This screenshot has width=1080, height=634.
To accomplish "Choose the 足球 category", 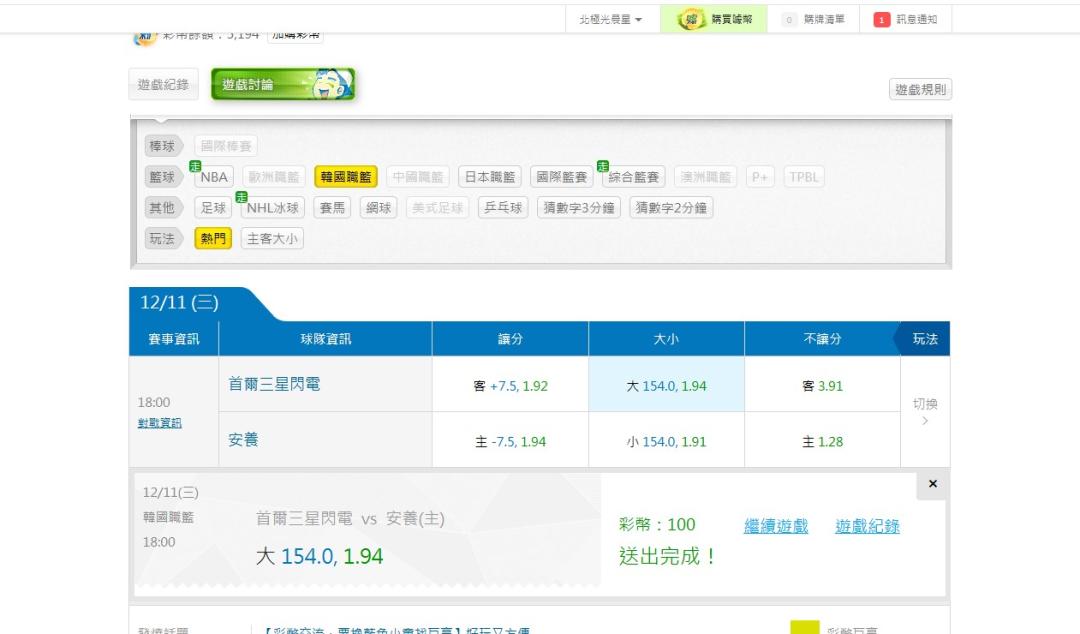I will point(214,208).
